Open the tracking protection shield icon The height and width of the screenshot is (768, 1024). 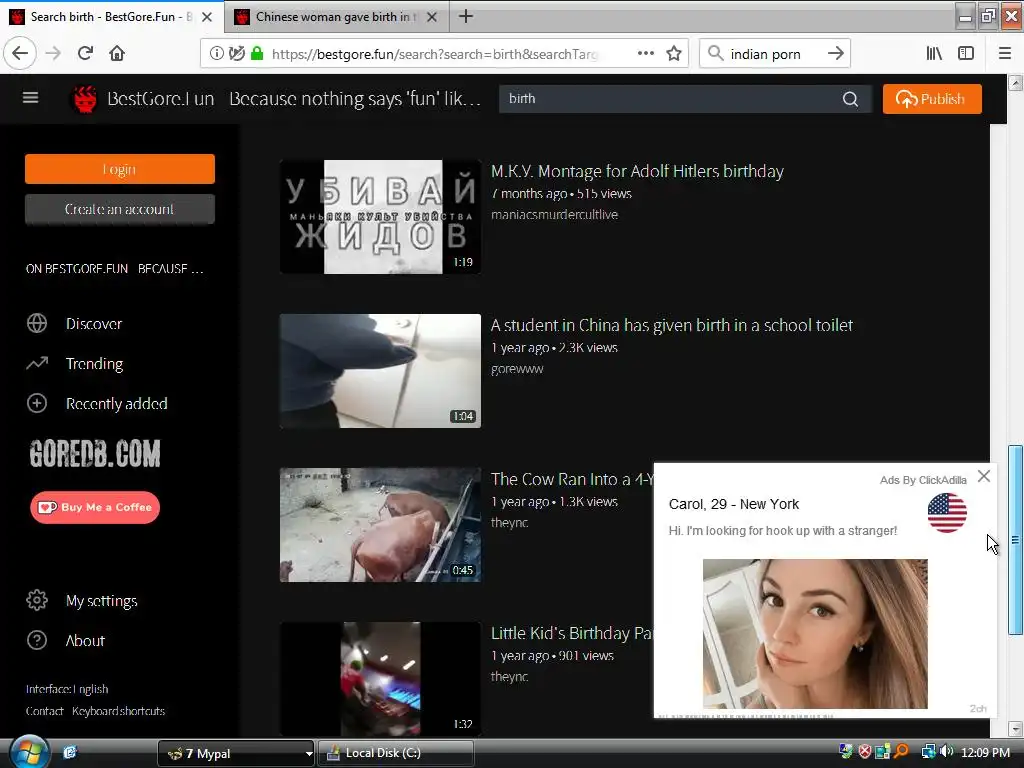click(x=237, y=54)
